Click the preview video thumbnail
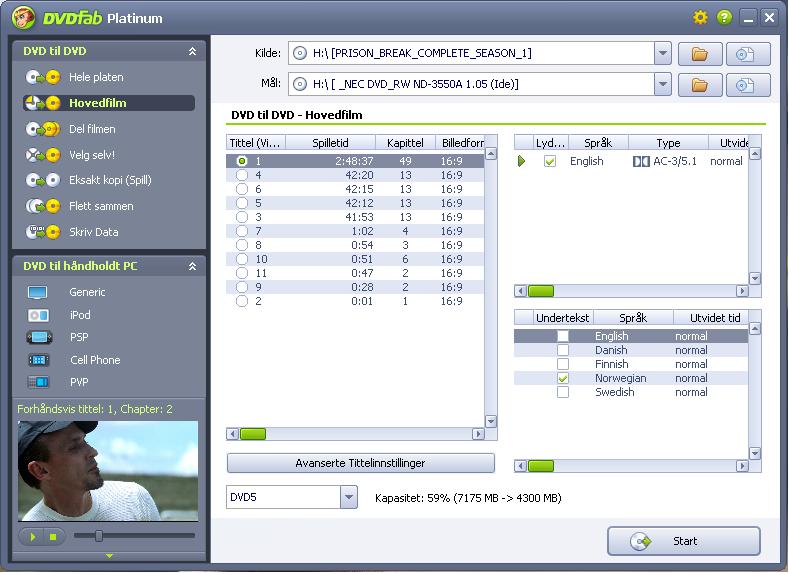This screenshot has width=789, height=574. (x=108, y=471)
